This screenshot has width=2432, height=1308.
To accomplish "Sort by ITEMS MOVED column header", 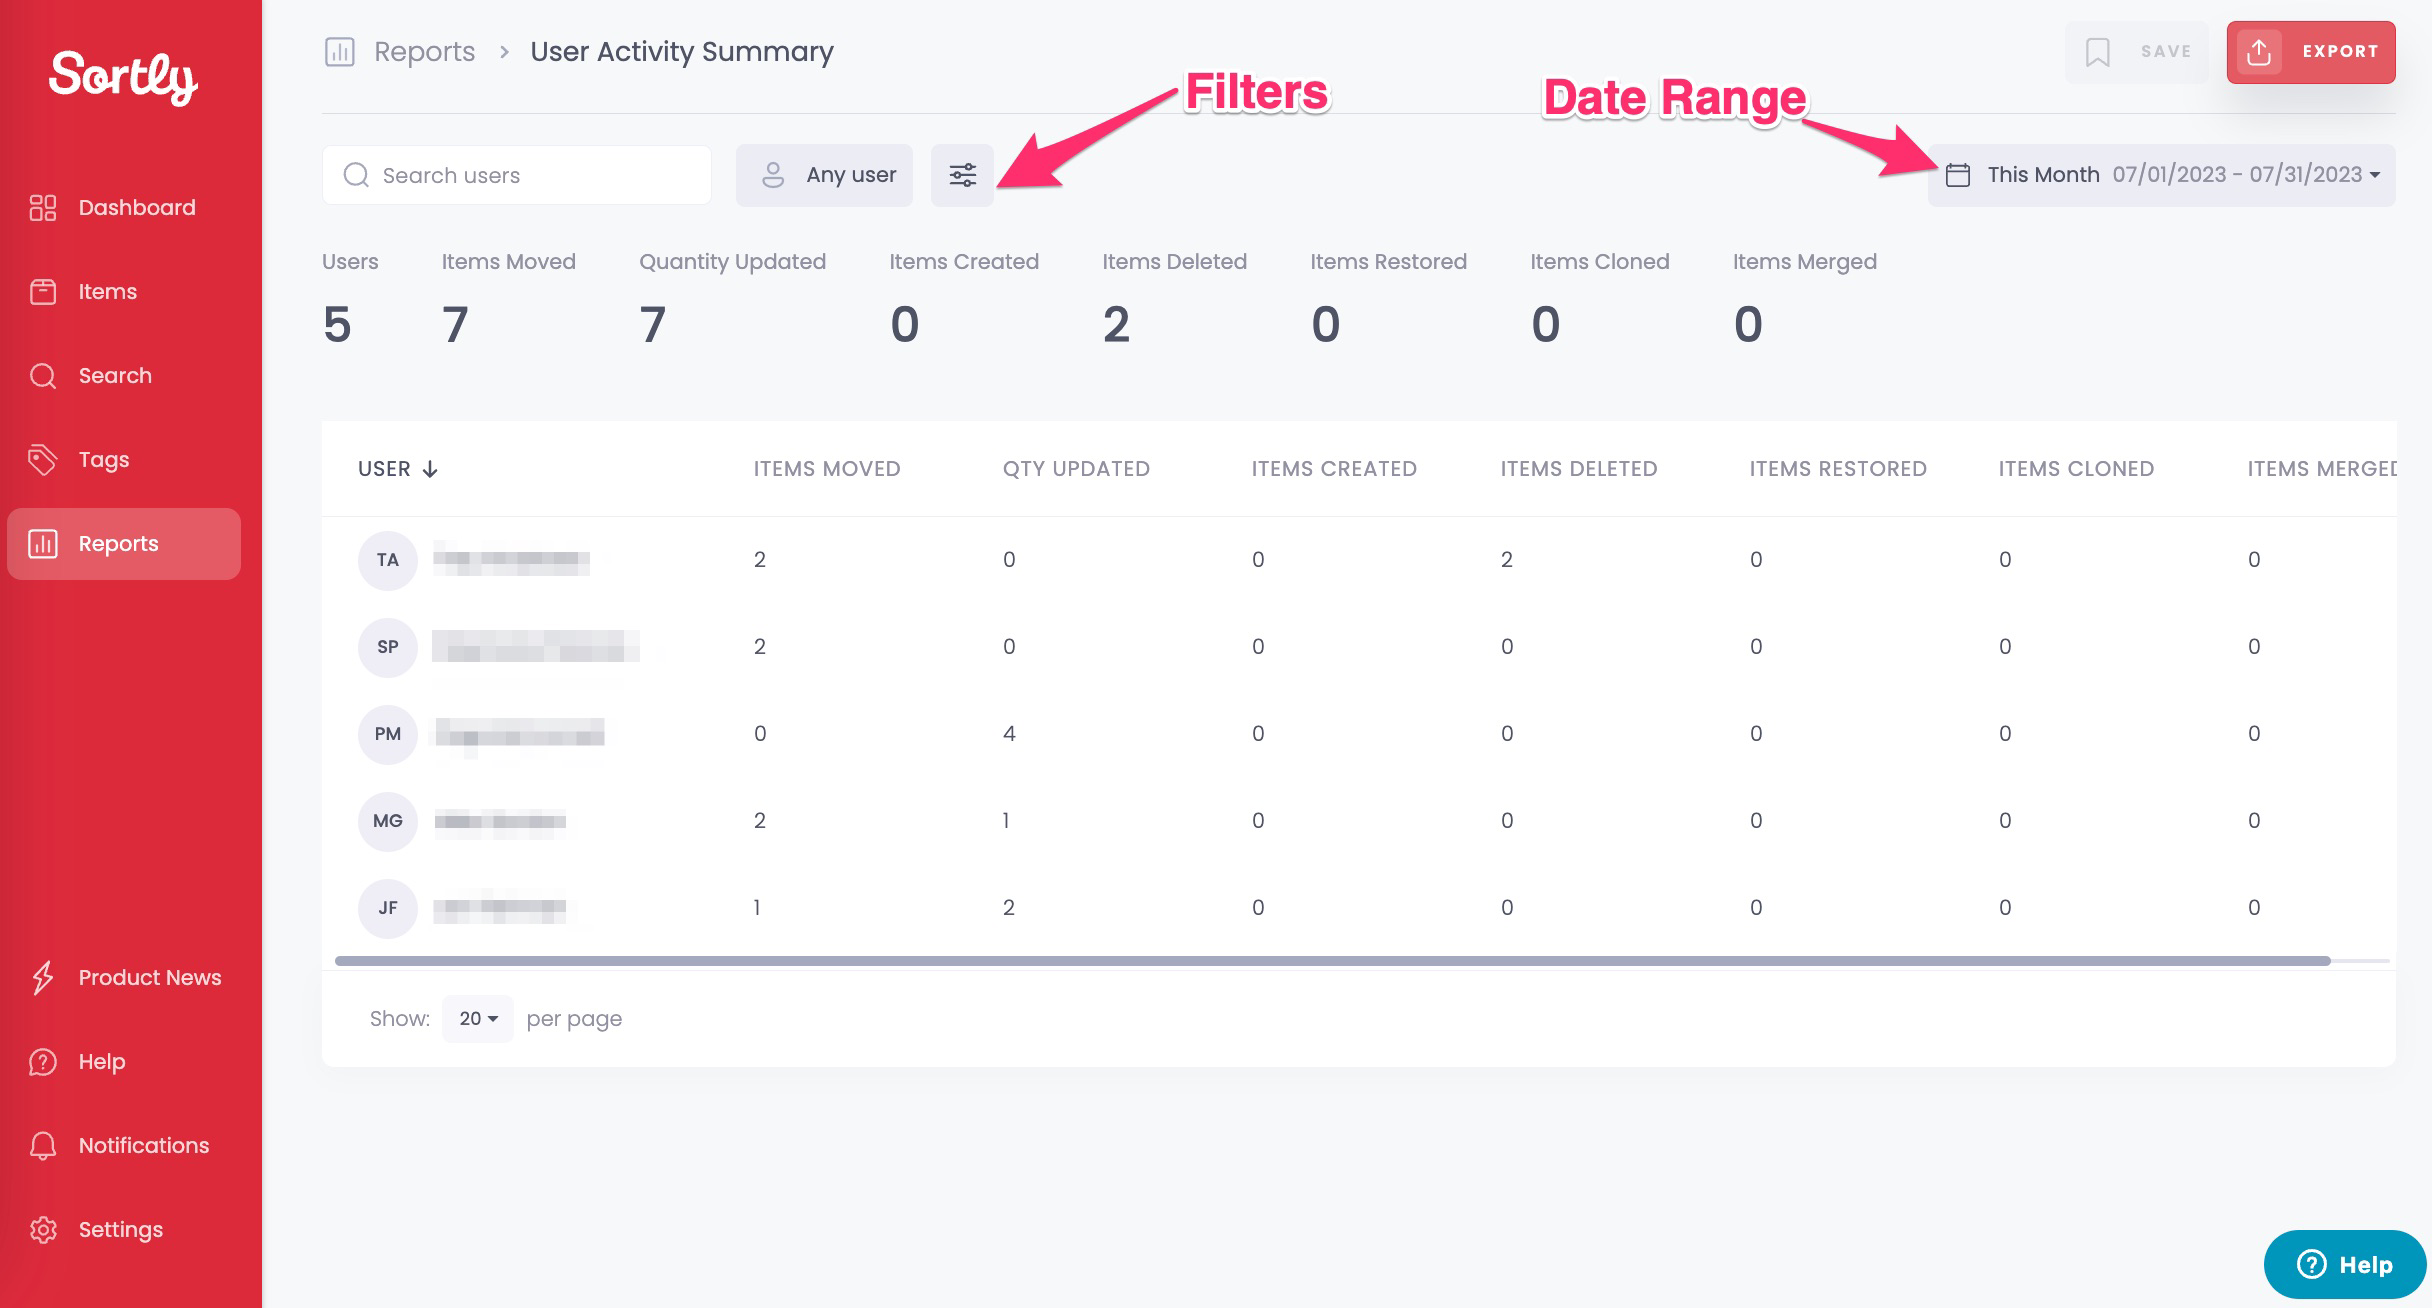I will pos(826,469).
